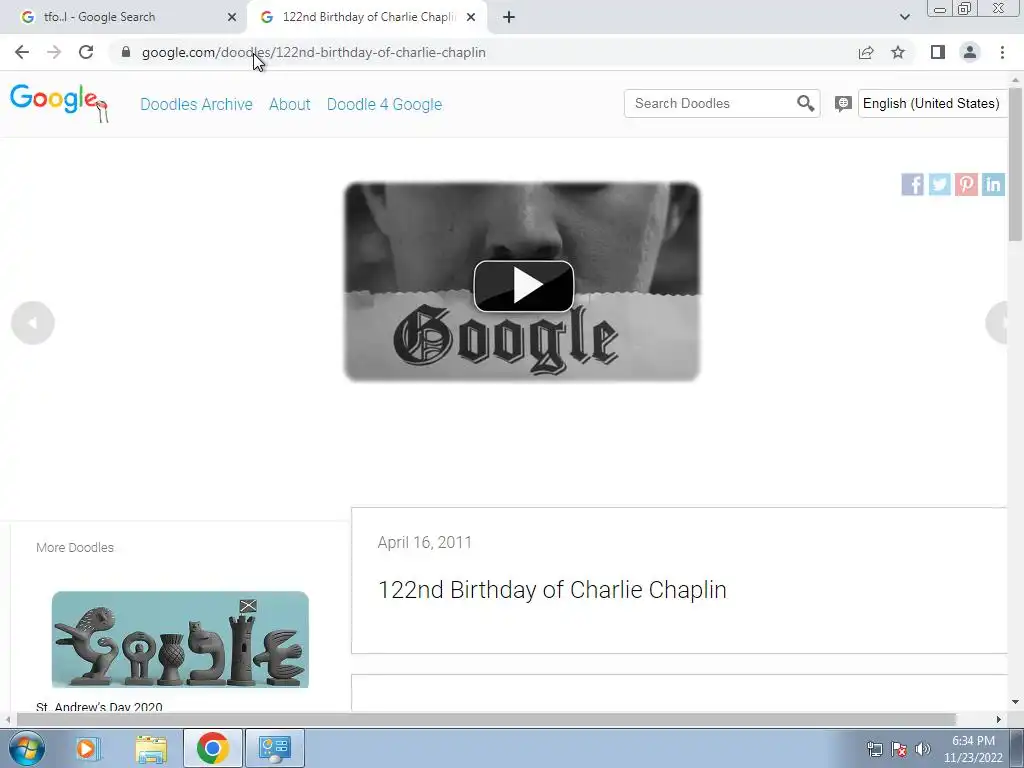Click the taskbar clock showing 6:34 PM

coord(973,749)
